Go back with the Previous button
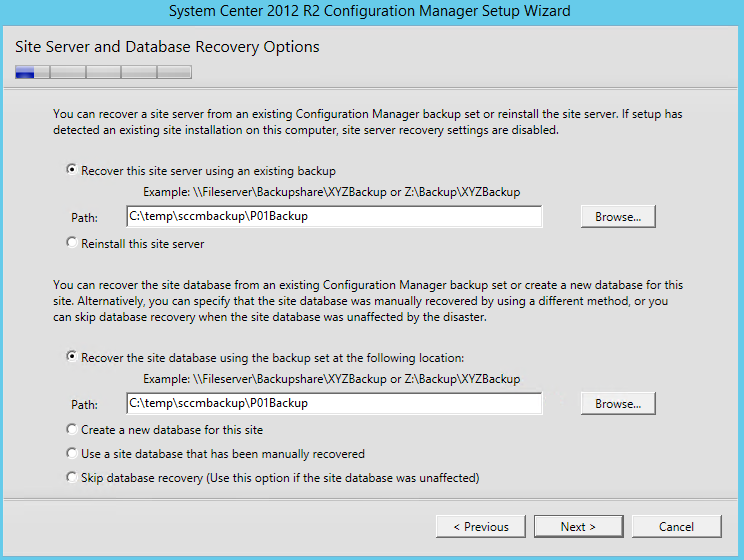The height and width of the screenshot is (560, 744). [481, 527]
